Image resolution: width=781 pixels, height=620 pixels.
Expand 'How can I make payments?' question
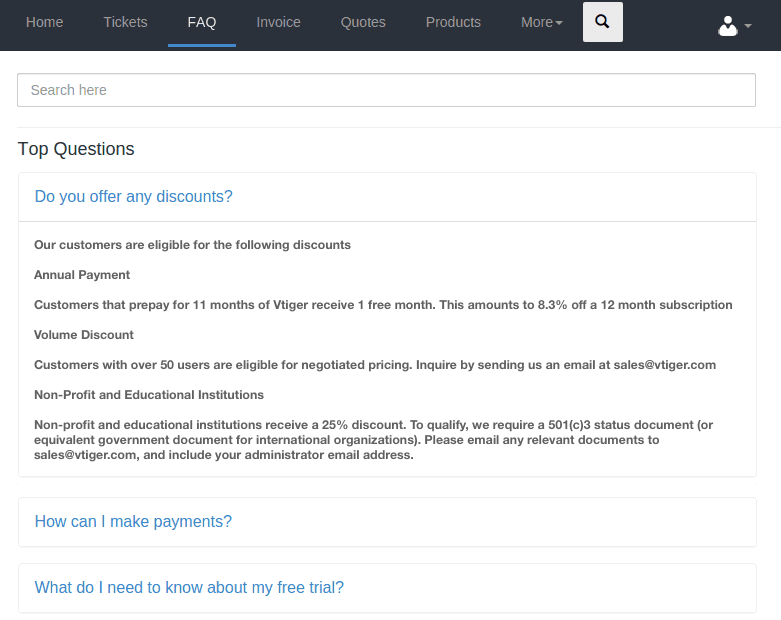133,521
